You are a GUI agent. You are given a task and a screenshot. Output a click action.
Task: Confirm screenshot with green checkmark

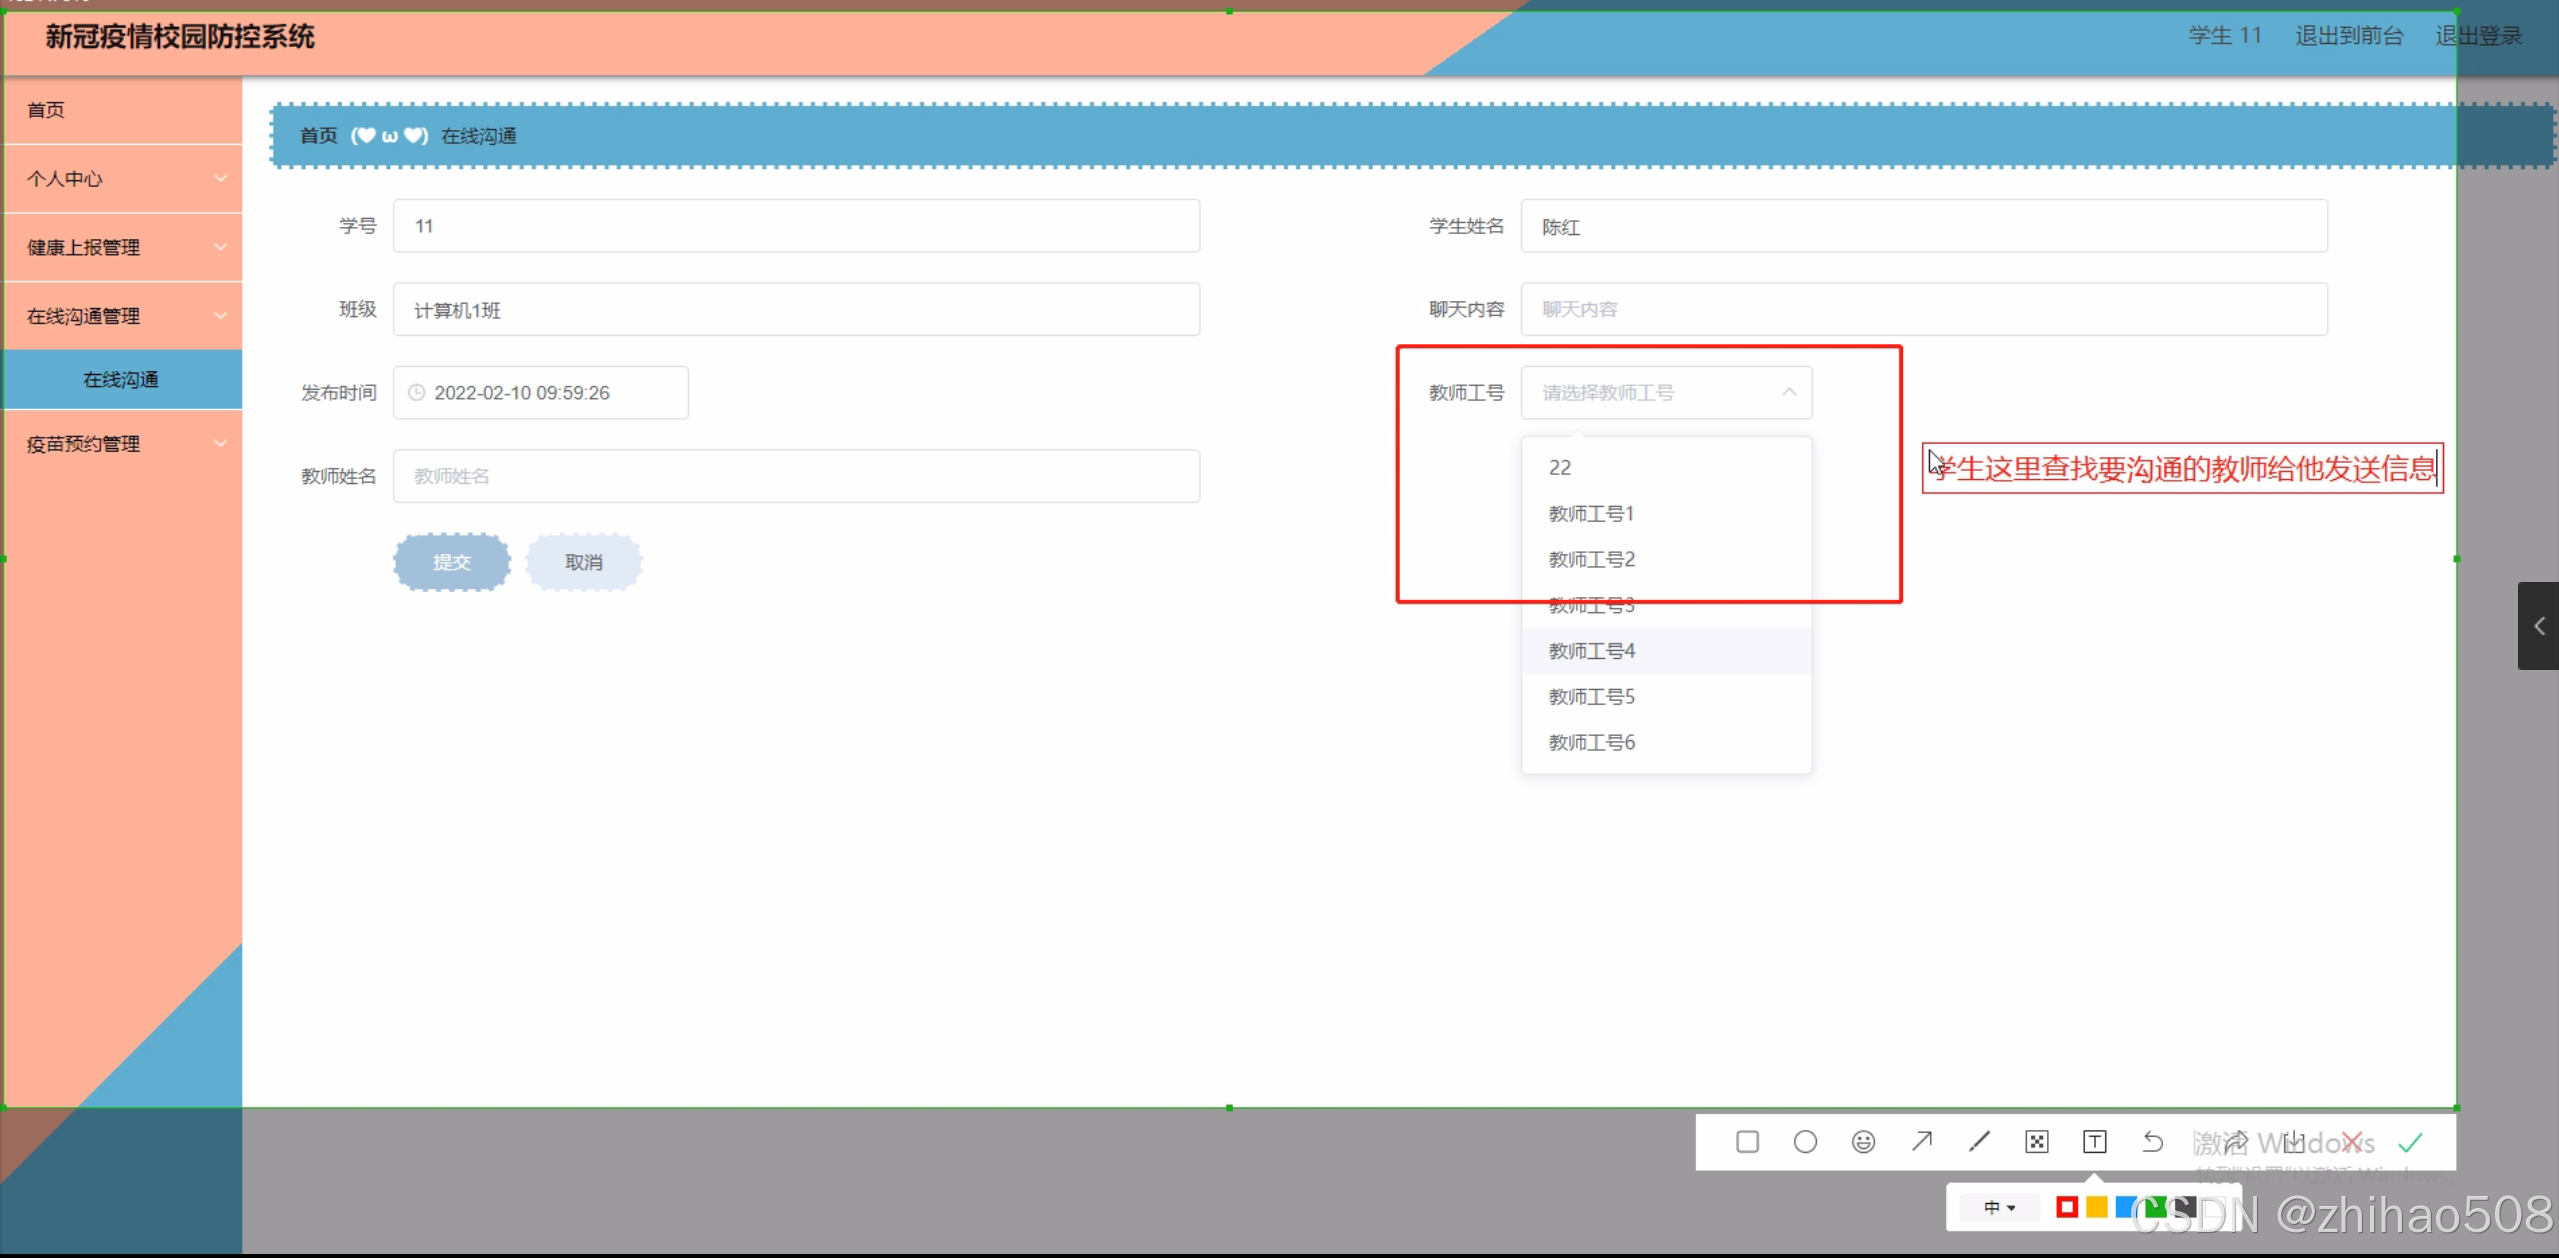2411,1142
